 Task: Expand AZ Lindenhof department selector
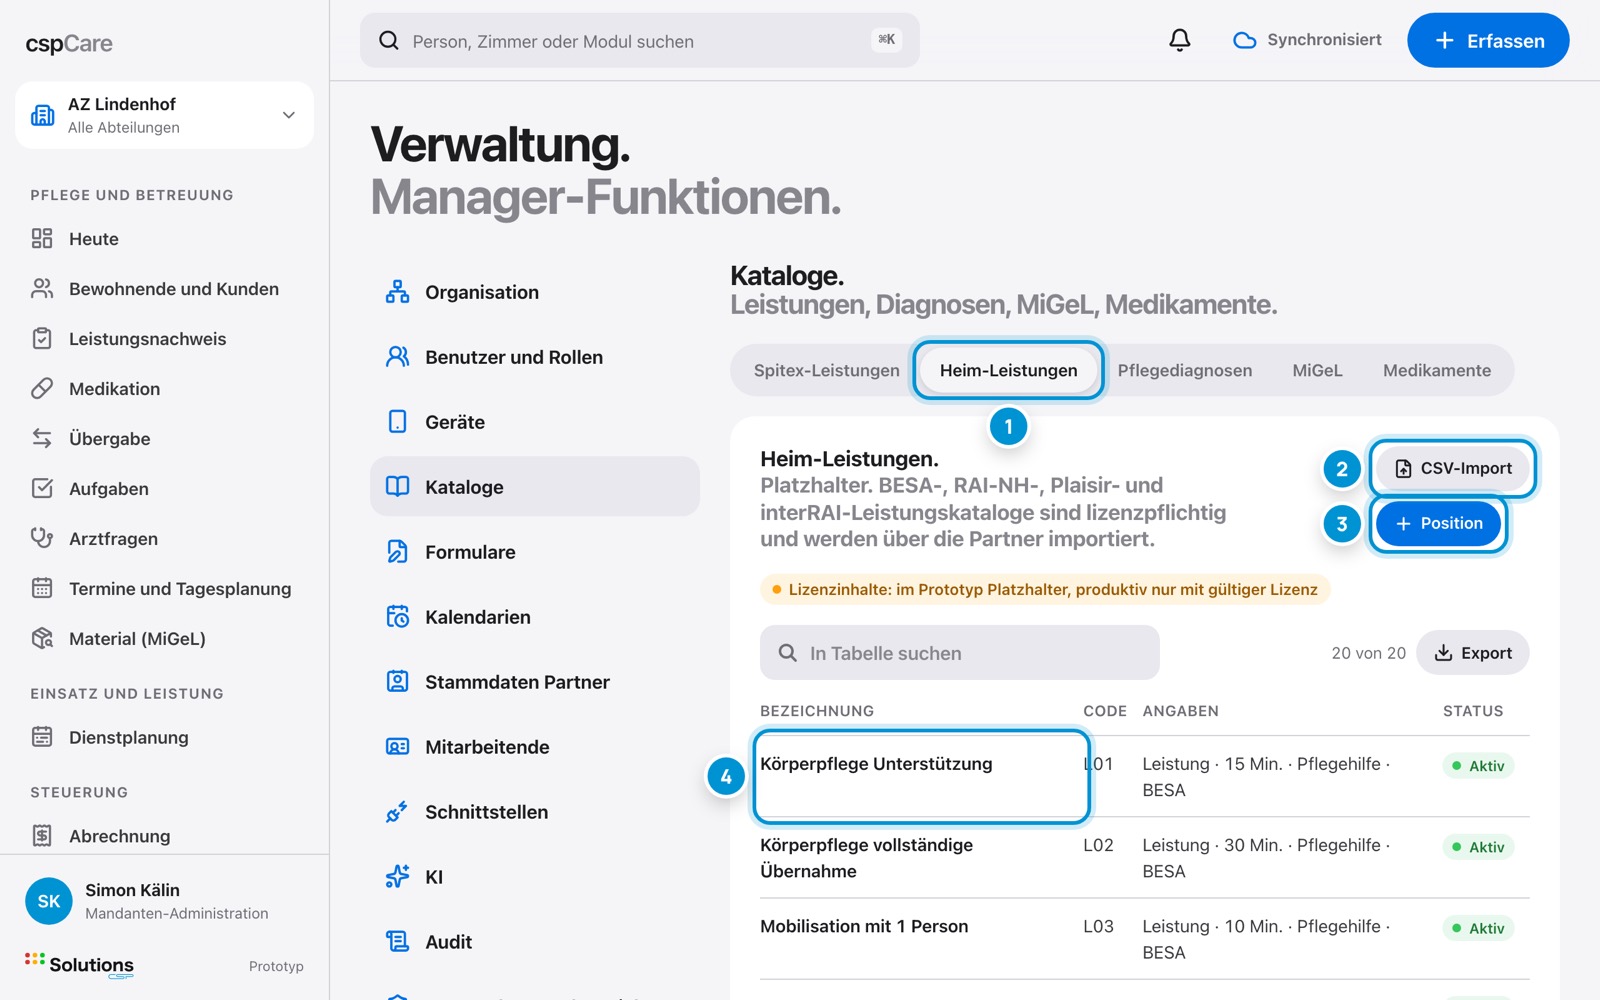click(164, 115)
